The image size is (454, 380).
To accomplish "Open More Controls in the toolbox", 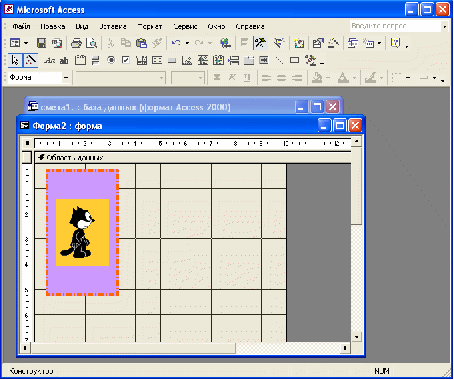I will (x=310, y=60).
